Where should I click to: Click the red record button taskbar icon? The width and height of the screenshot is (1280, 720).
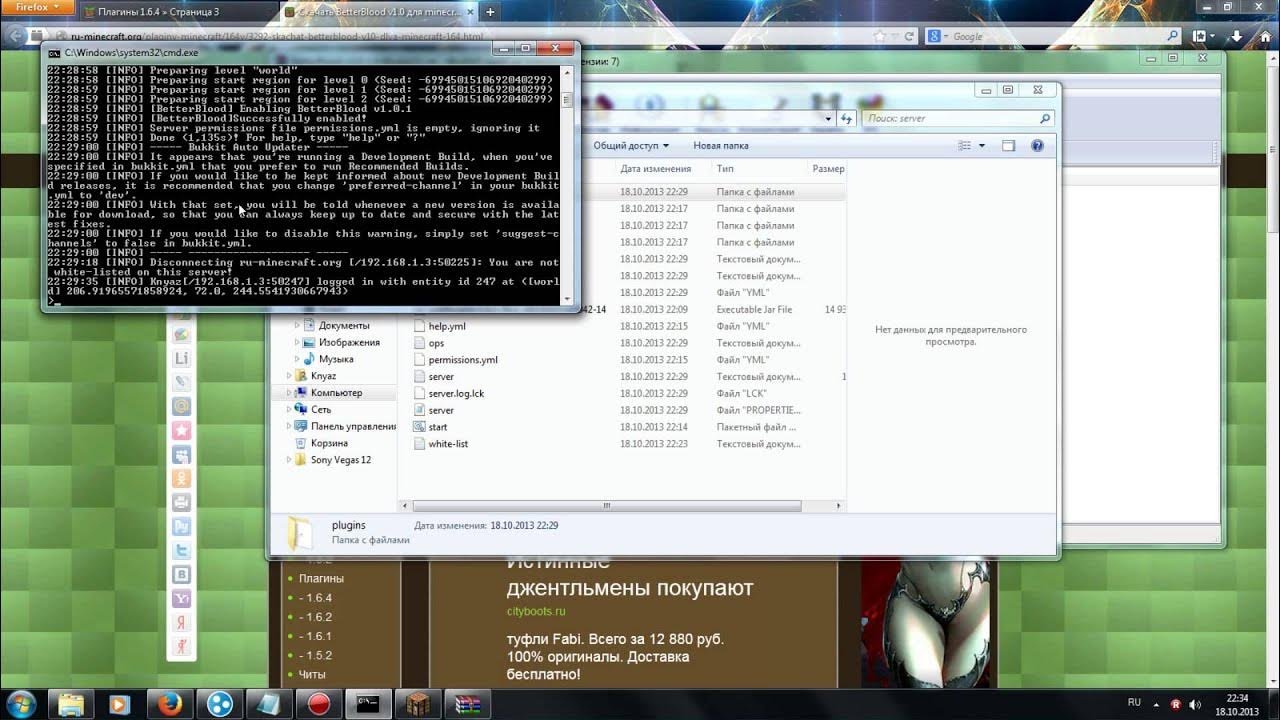point(319,704)
